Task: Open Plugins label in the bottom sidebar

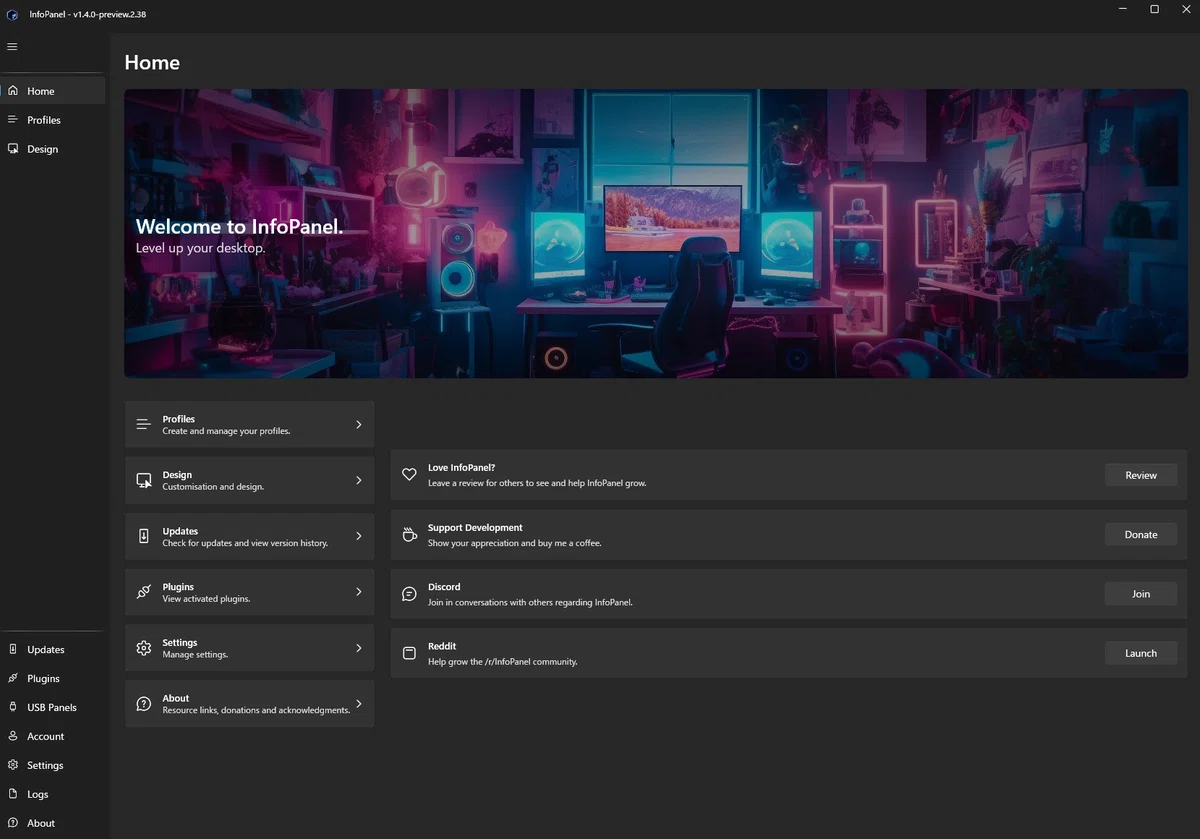Action: coord(43,678)
